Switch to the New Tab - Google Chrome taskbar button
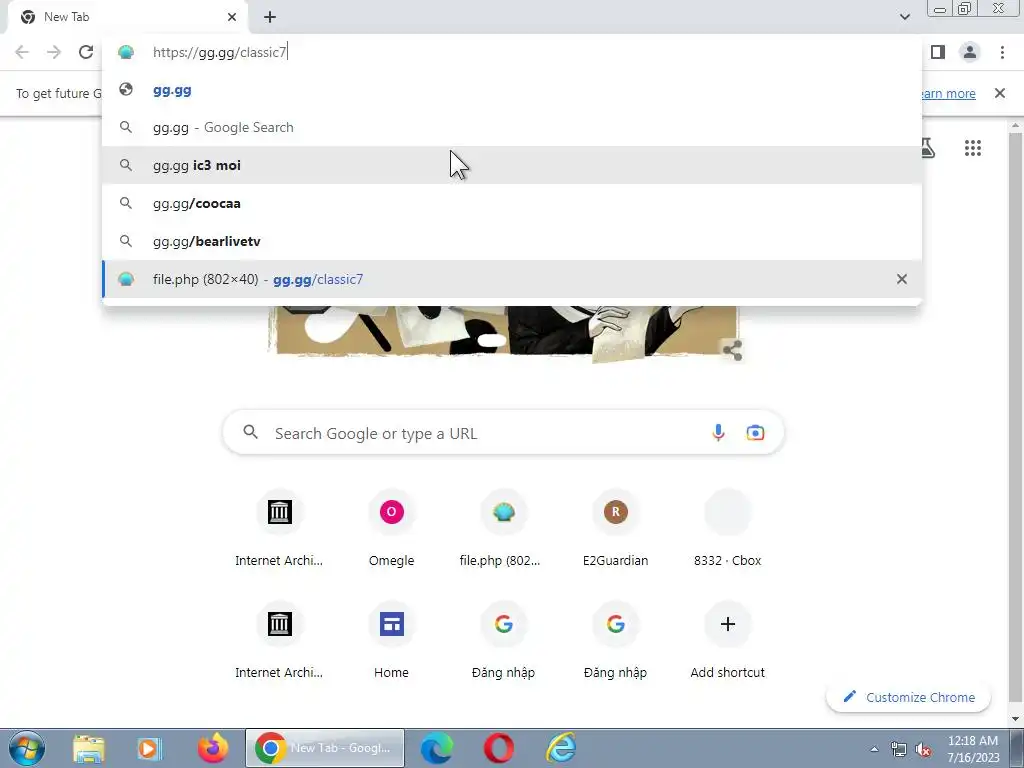 click(x=325, y=748)
